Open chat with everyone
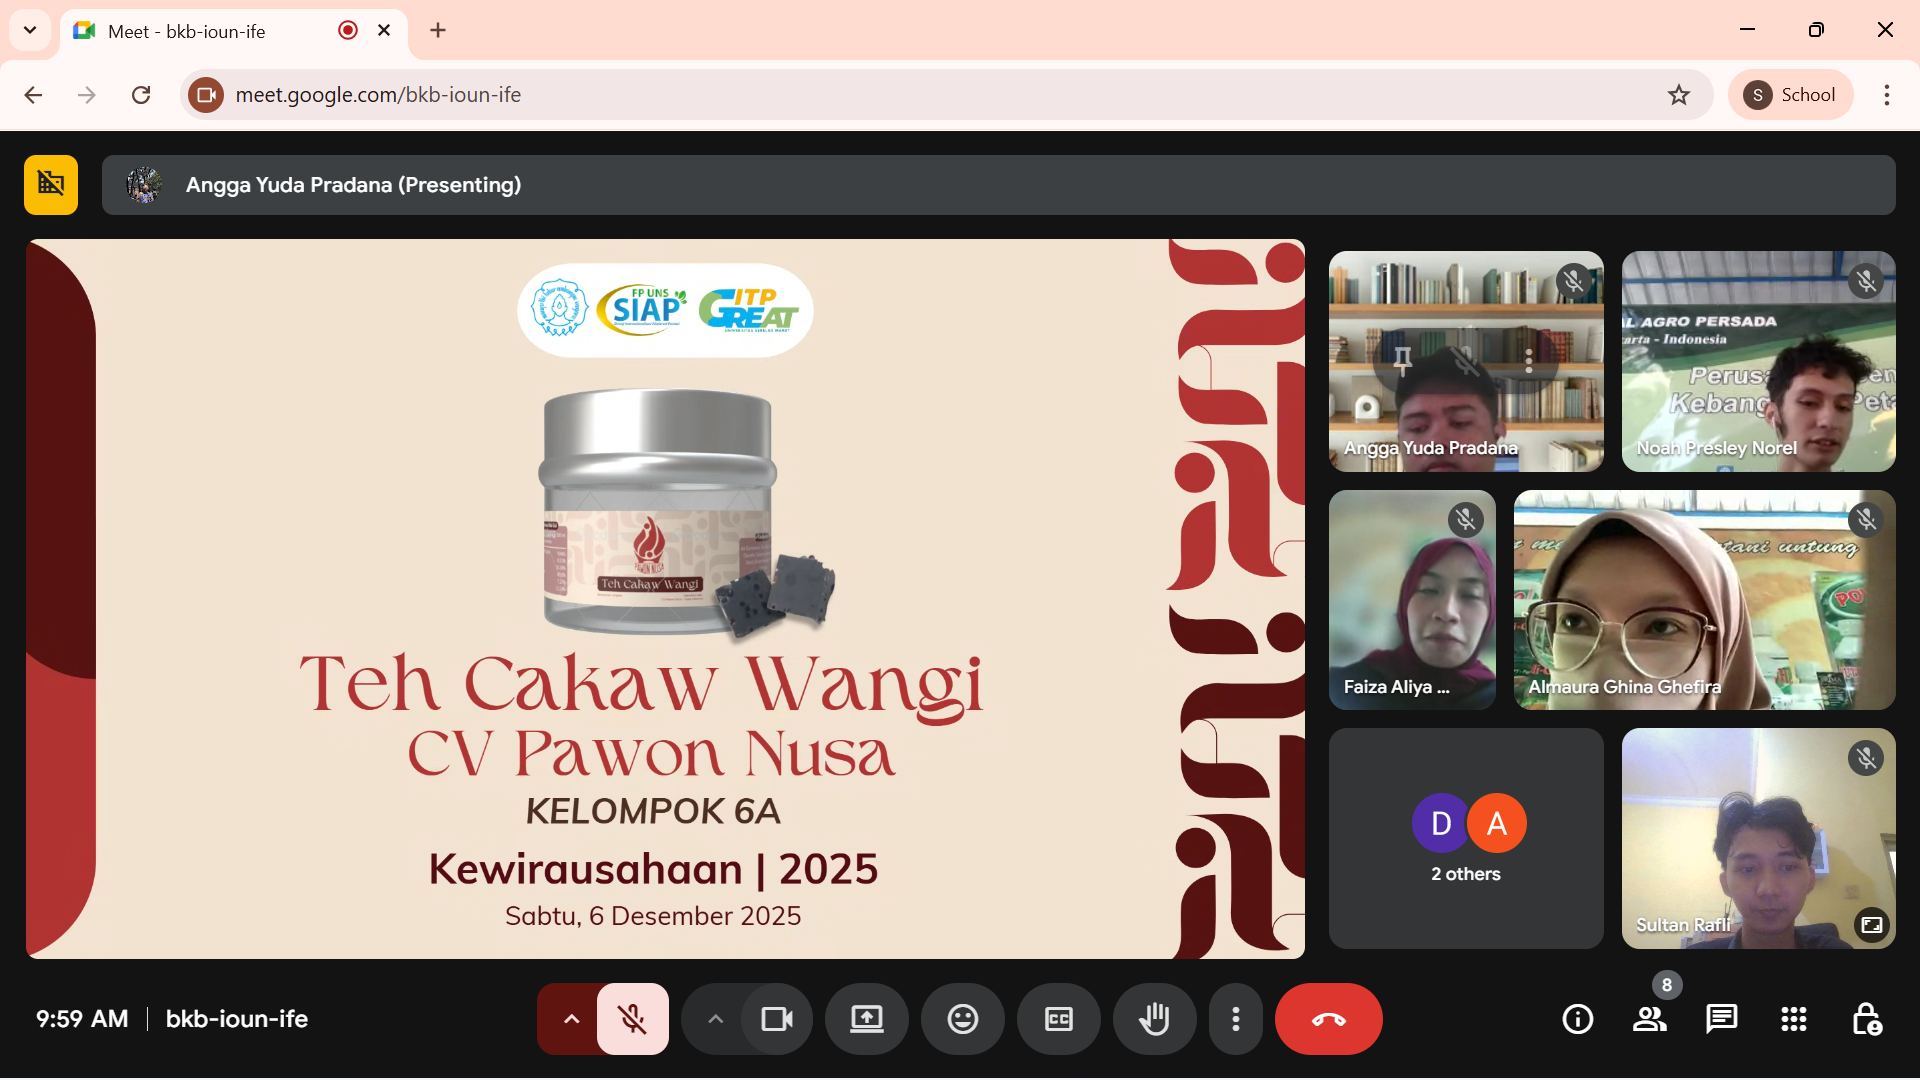Viewport: 1920px width, 1080px height. tap(1722, 1019)
